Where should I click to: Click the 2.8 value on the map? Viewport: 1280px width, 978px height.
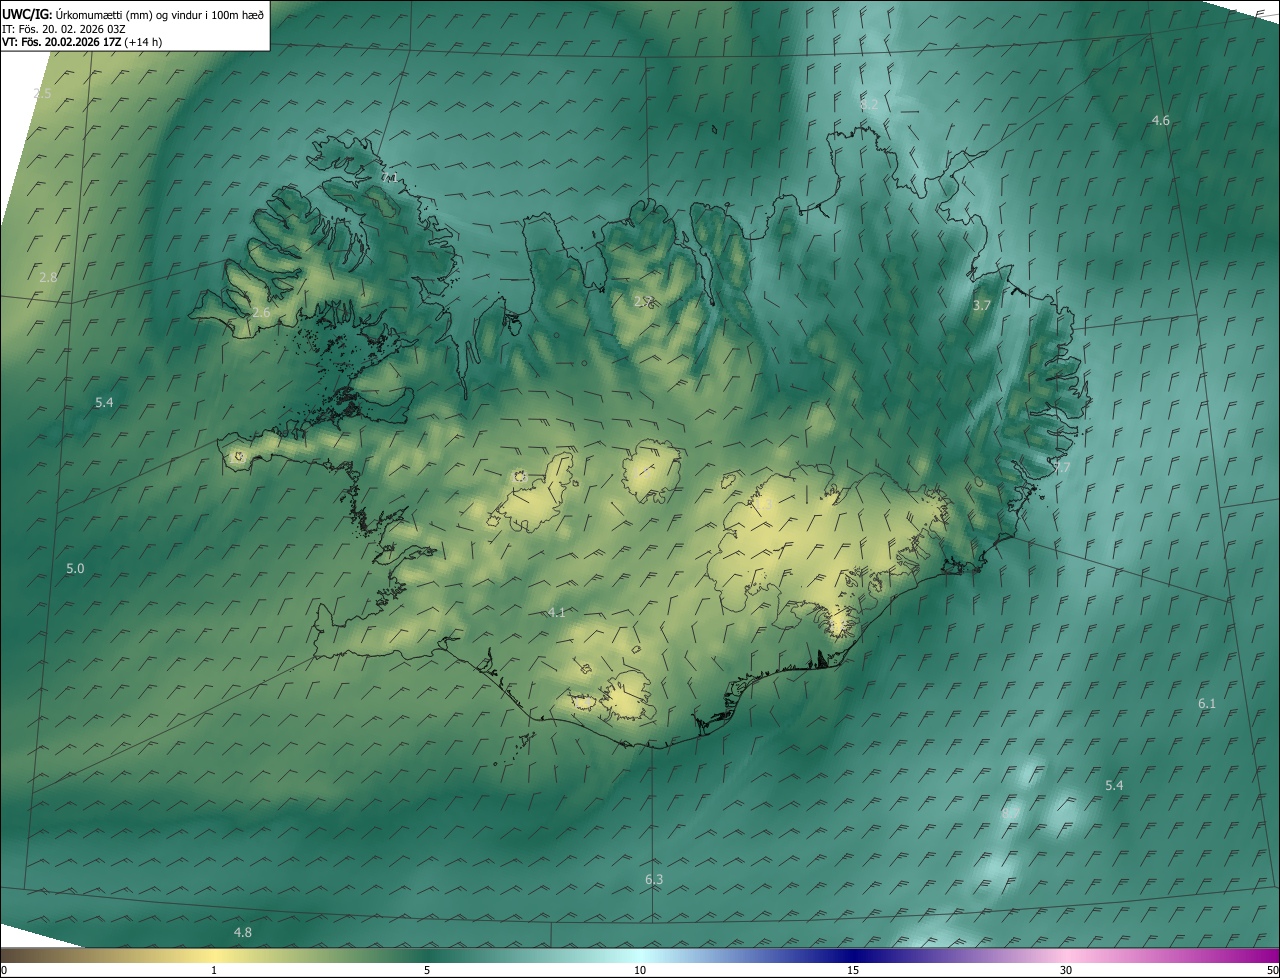point(48,277)
